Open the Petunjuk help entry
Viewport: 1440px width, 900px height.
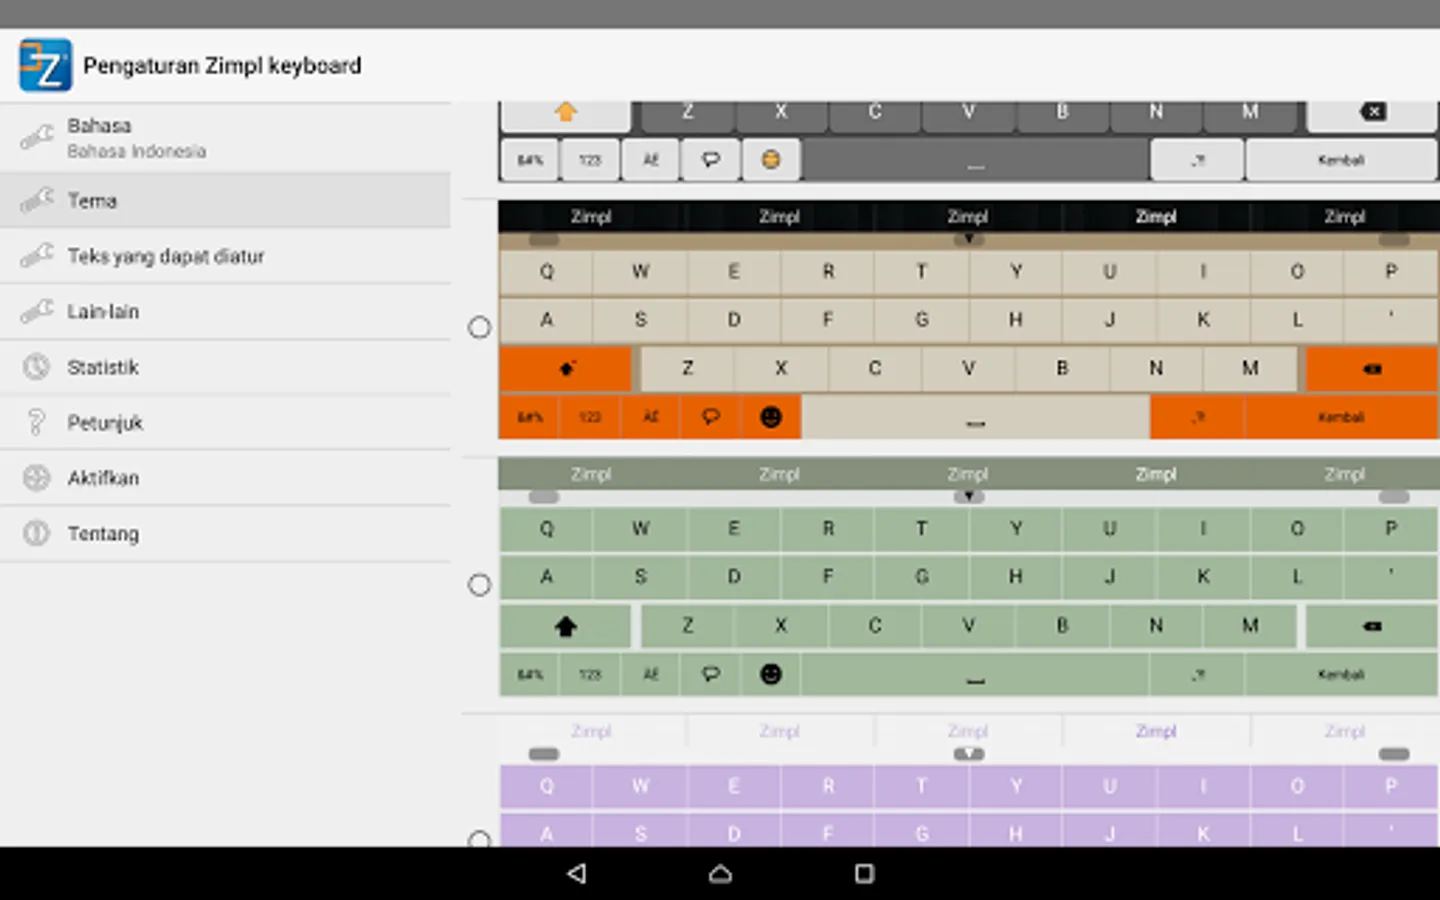225,422
